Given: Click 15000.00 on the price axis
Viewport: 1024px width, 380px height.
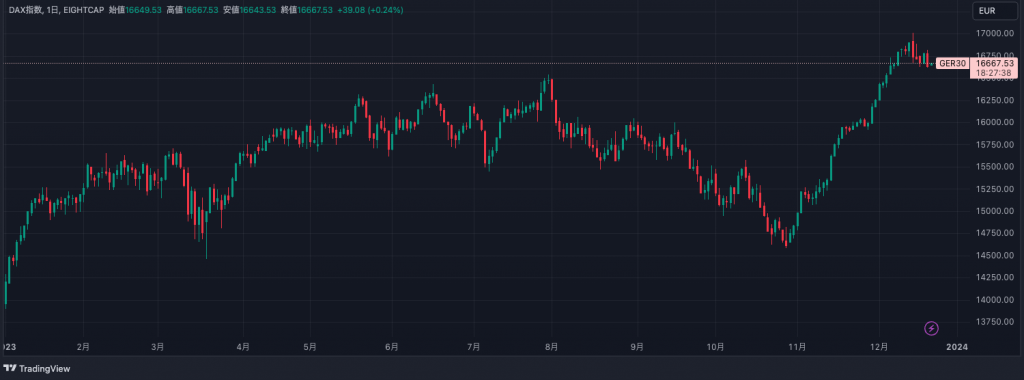Looking at the screenshot, I should click(x=995, y=211).
